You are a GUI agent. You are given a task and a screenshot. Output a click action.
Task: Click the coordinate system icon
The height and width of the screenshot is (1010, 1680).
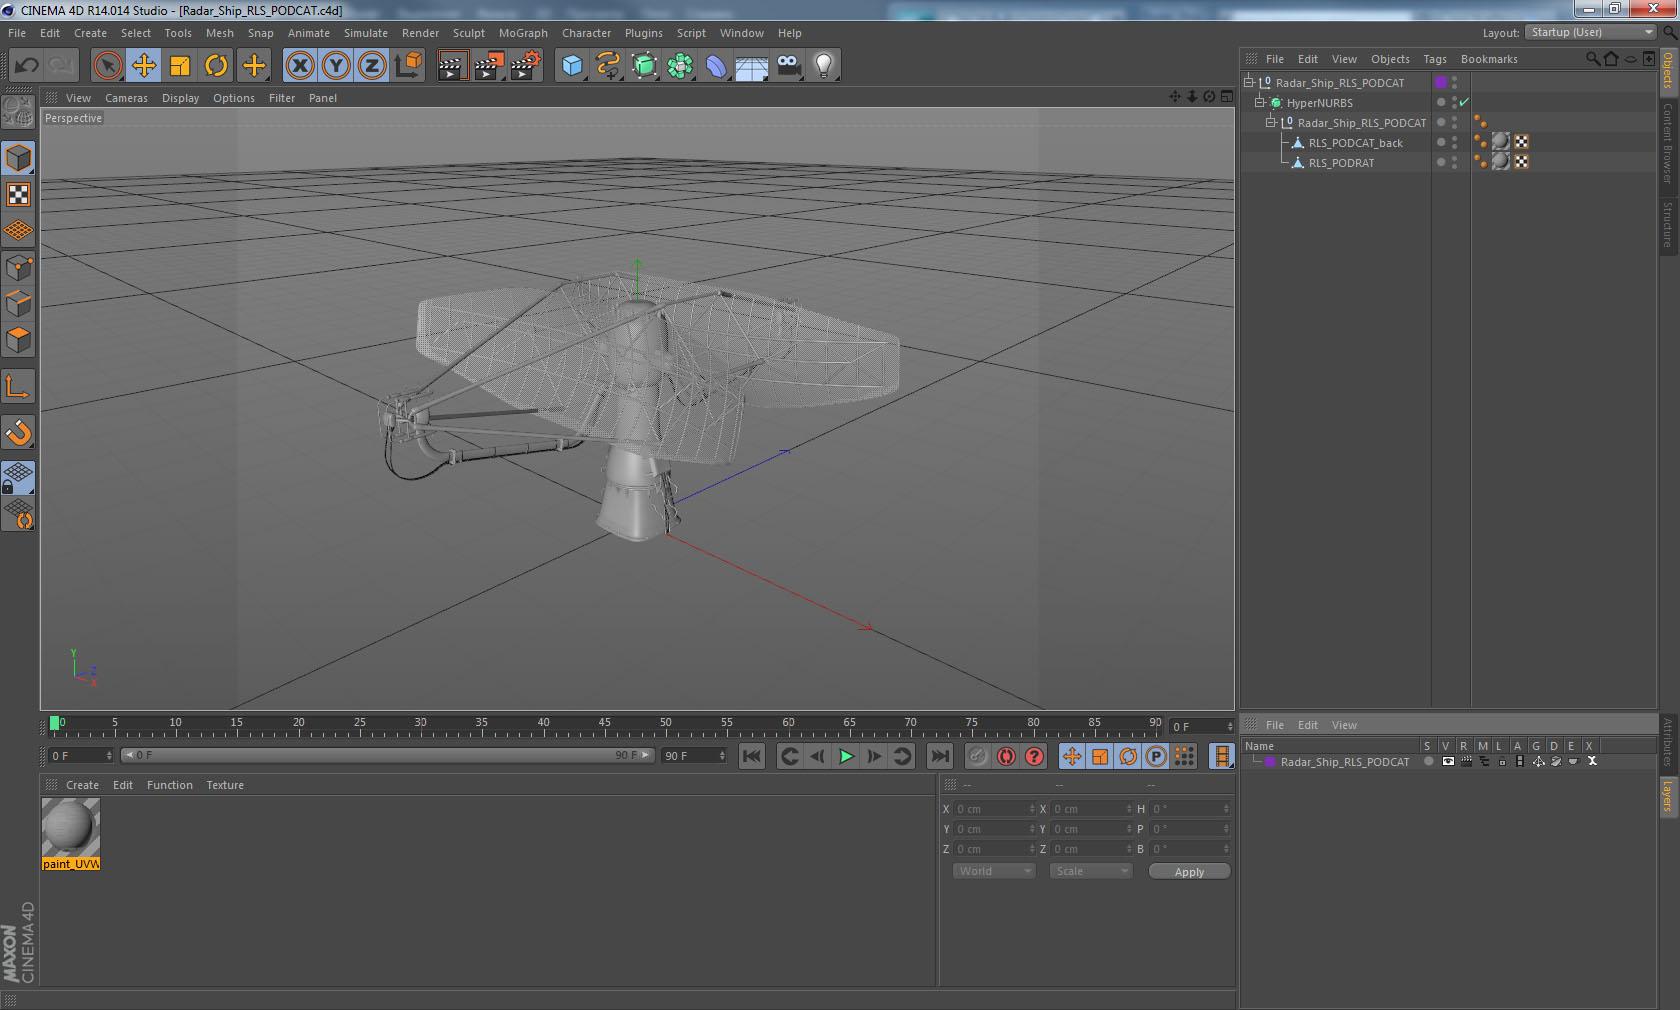coord(408,66)
